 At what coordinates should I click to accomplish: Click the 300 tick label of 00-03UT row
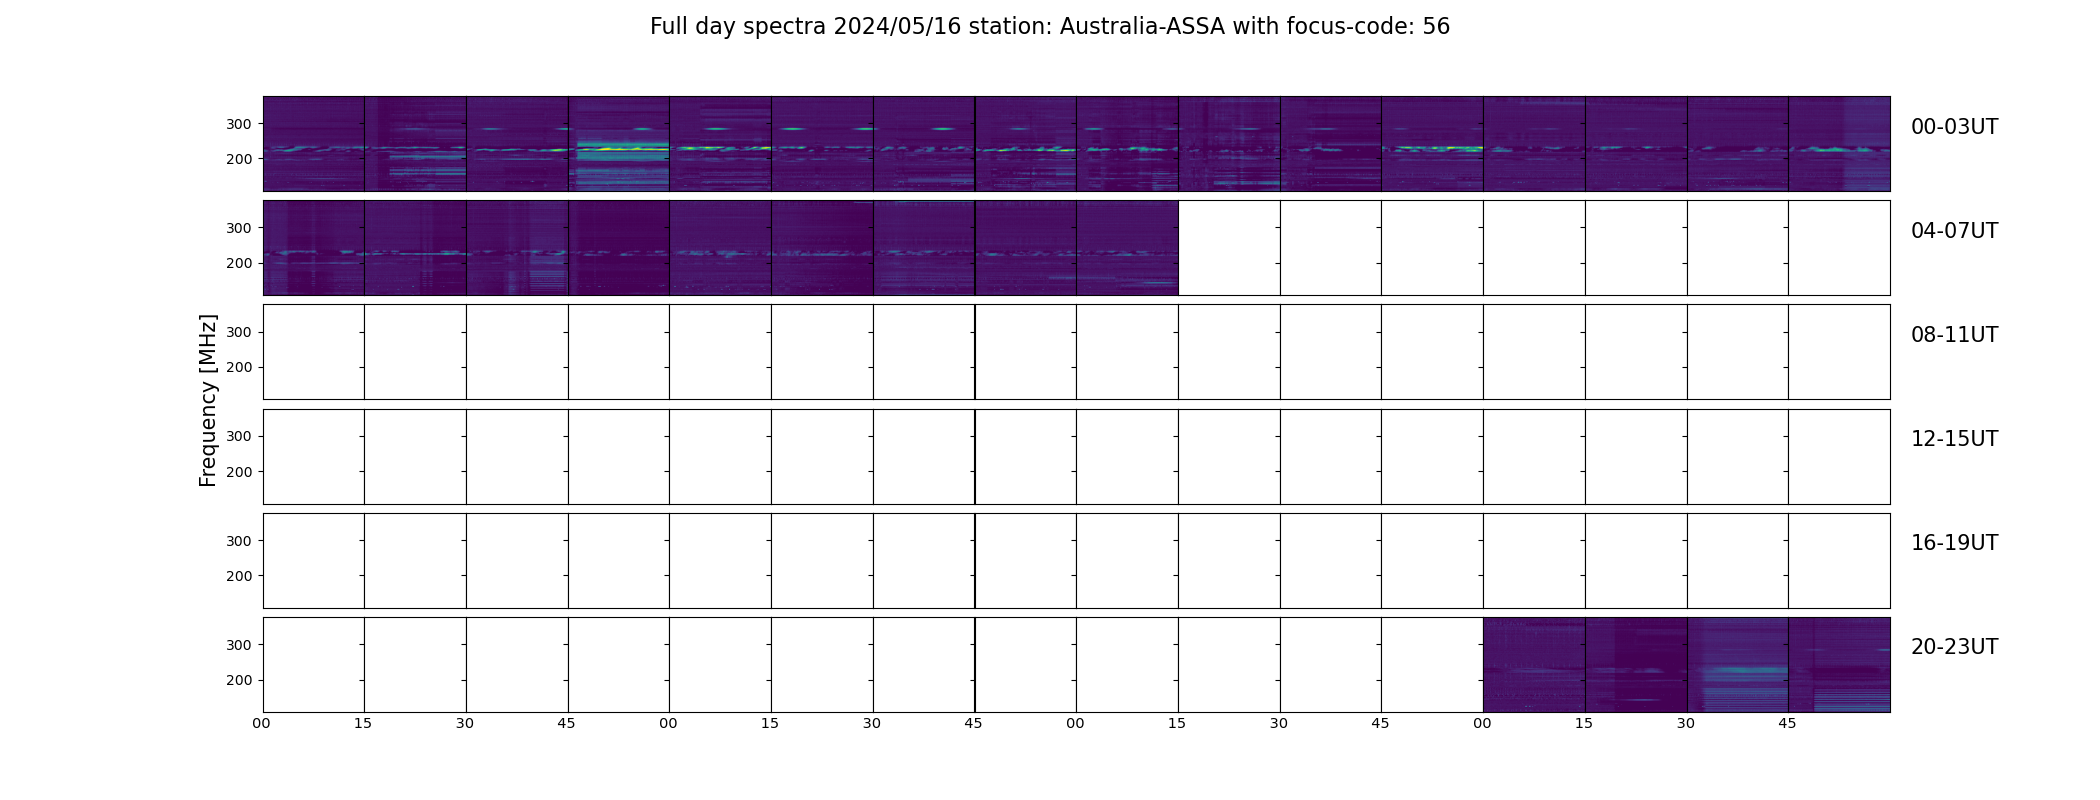[x=239, y=124]
